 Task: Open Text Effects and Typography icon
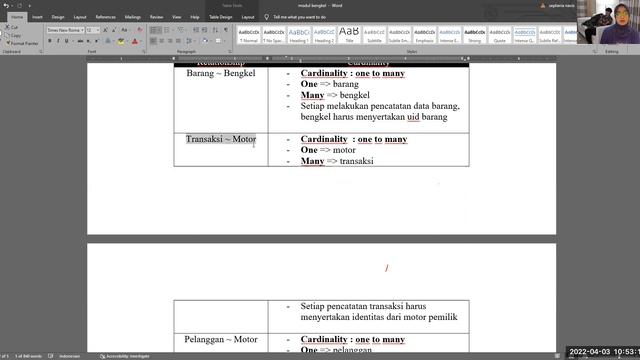(108, 41)
